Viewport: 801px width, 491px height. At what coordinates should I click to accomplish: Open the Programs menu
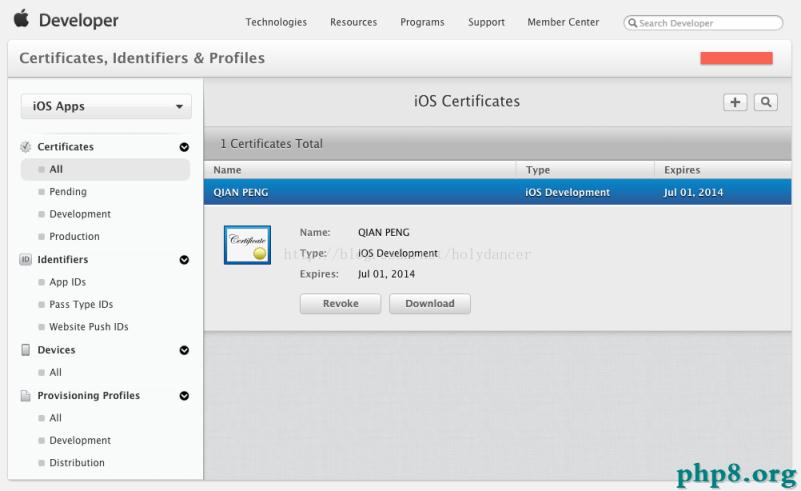click(x=422, y=22)
